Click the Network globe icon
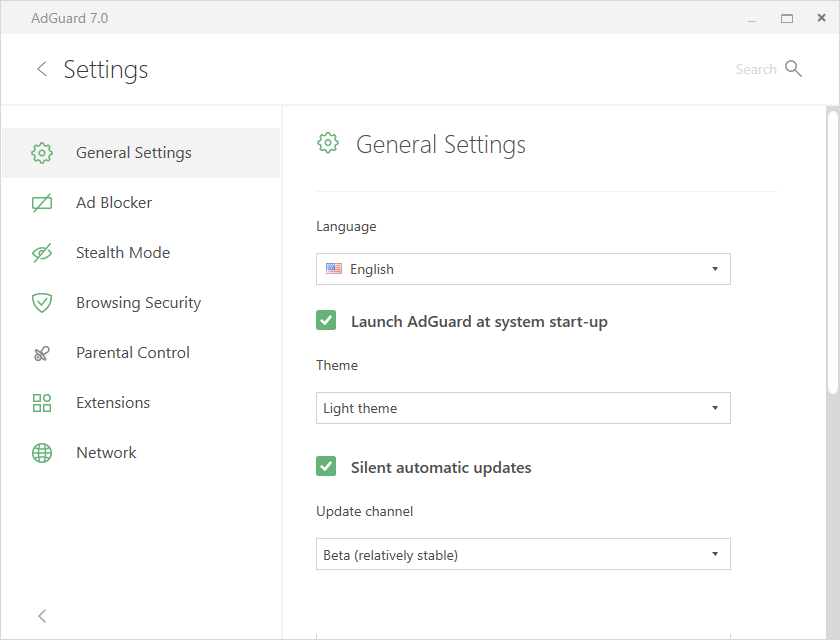 (42, 453)
